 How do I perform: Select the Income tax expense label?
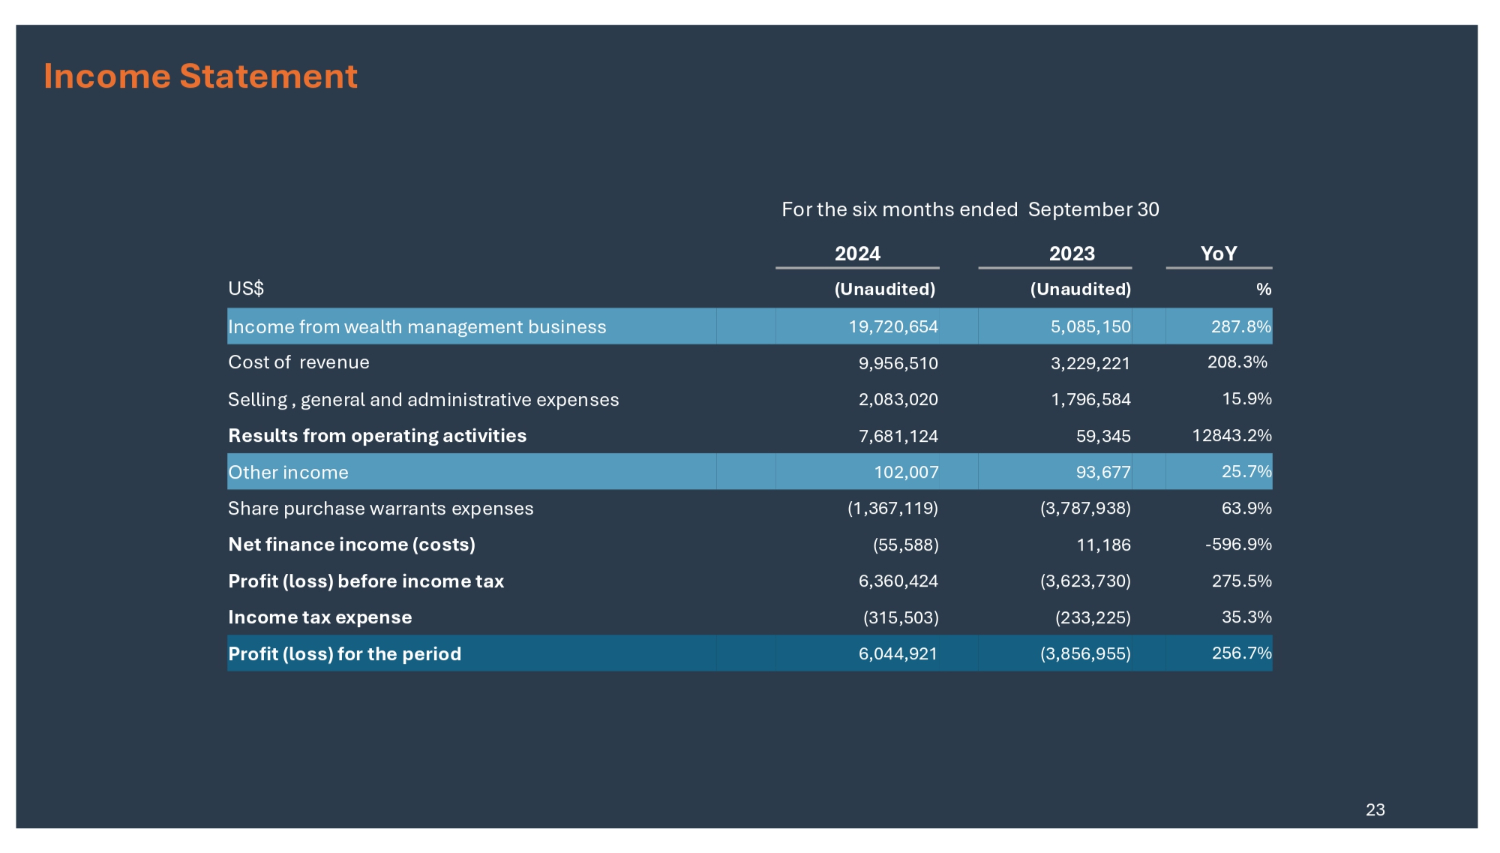[x=320, y=618]
